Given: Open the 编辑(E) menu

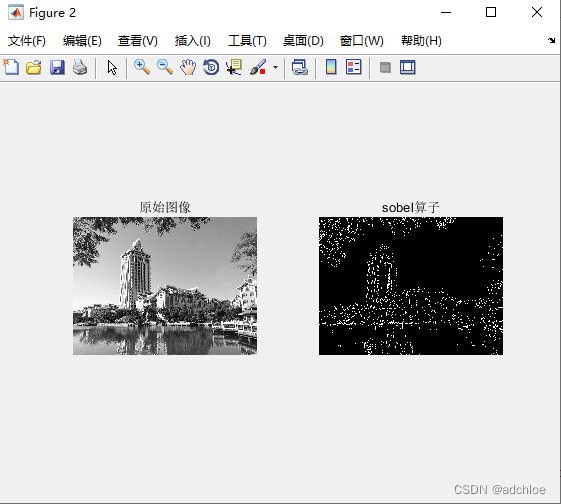Looking at the screenshot, I should [x=82, y=41].
